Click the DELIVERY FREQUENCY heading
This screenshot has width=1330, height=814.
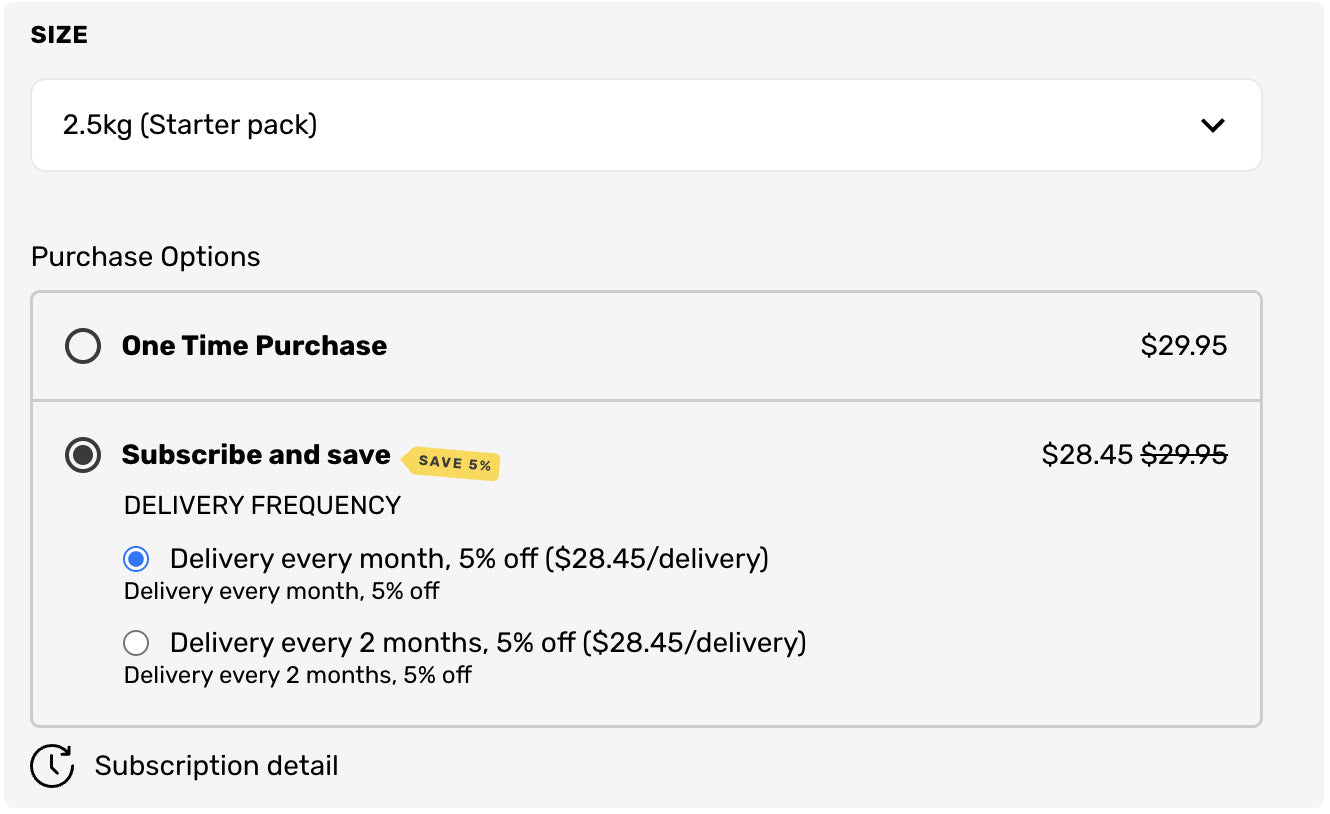click(262, 506)
